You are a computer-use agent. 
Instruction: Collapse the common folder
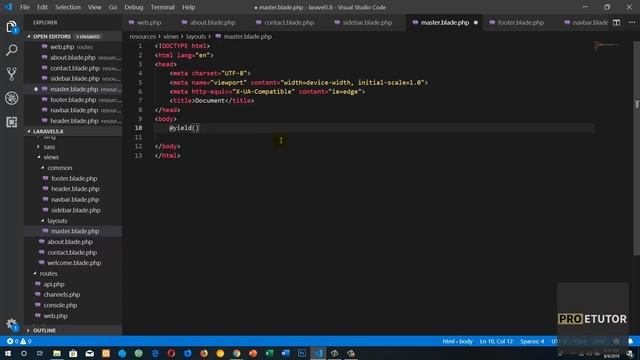(x=60, y=168)
